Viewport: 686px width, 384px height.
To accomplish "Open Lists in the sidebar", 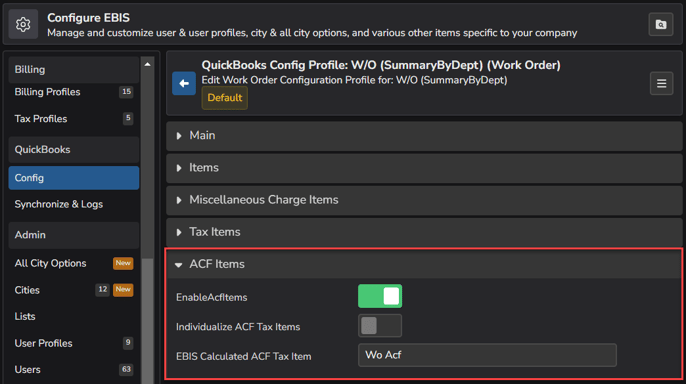I will (74, 316).
